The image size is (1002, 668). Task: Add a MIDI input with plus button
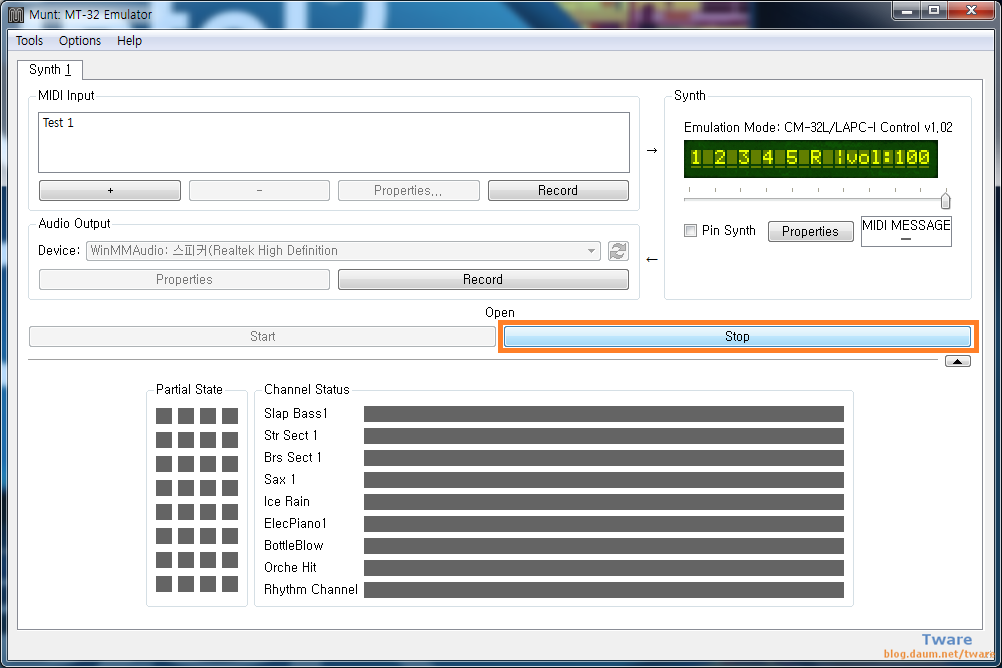click(110, 190)
